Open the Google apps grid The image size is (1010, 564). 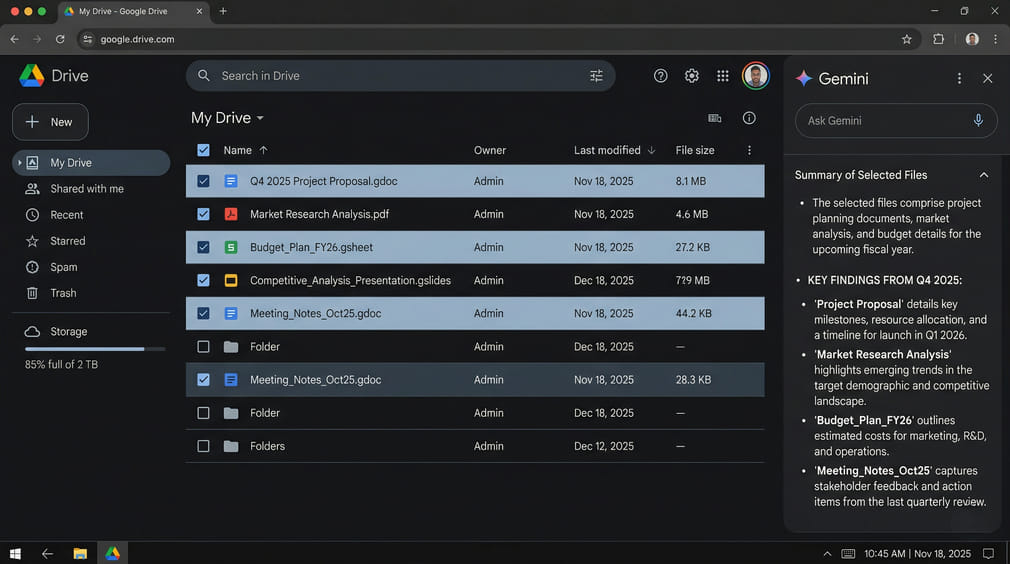[723, 76]
